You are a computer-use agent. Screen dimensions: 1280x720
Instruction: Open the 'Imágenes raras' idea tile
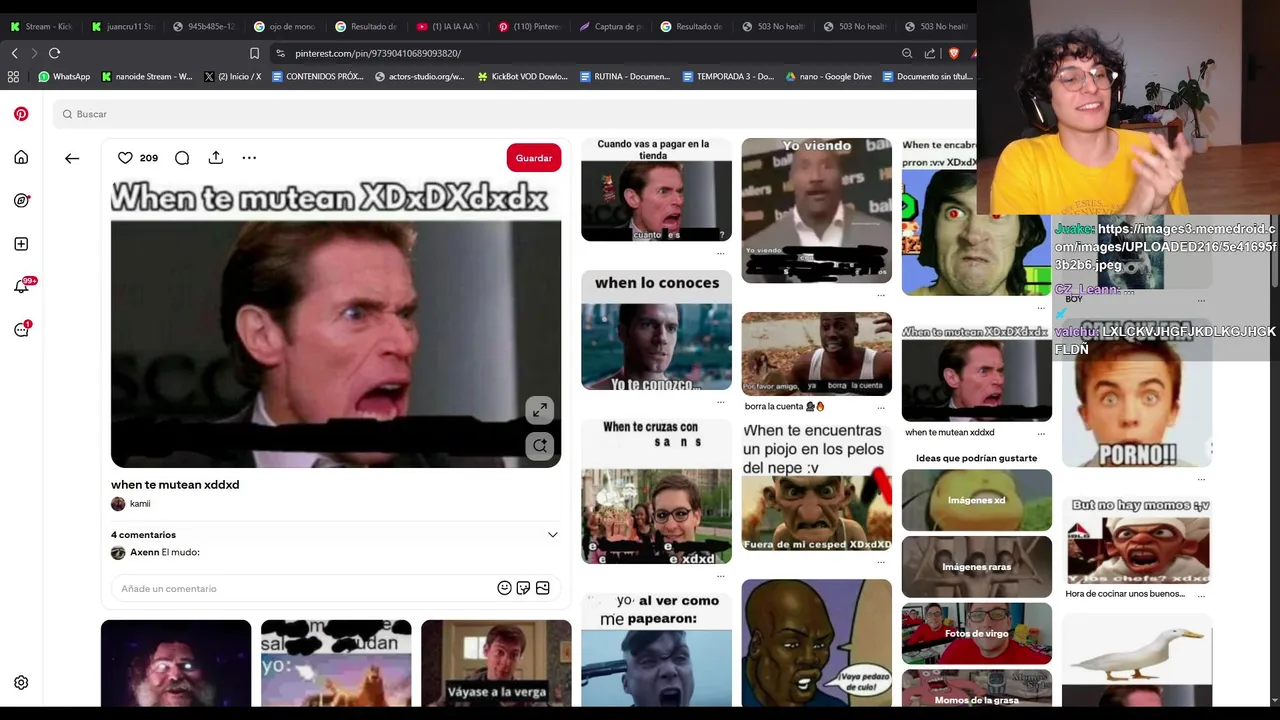976,567
